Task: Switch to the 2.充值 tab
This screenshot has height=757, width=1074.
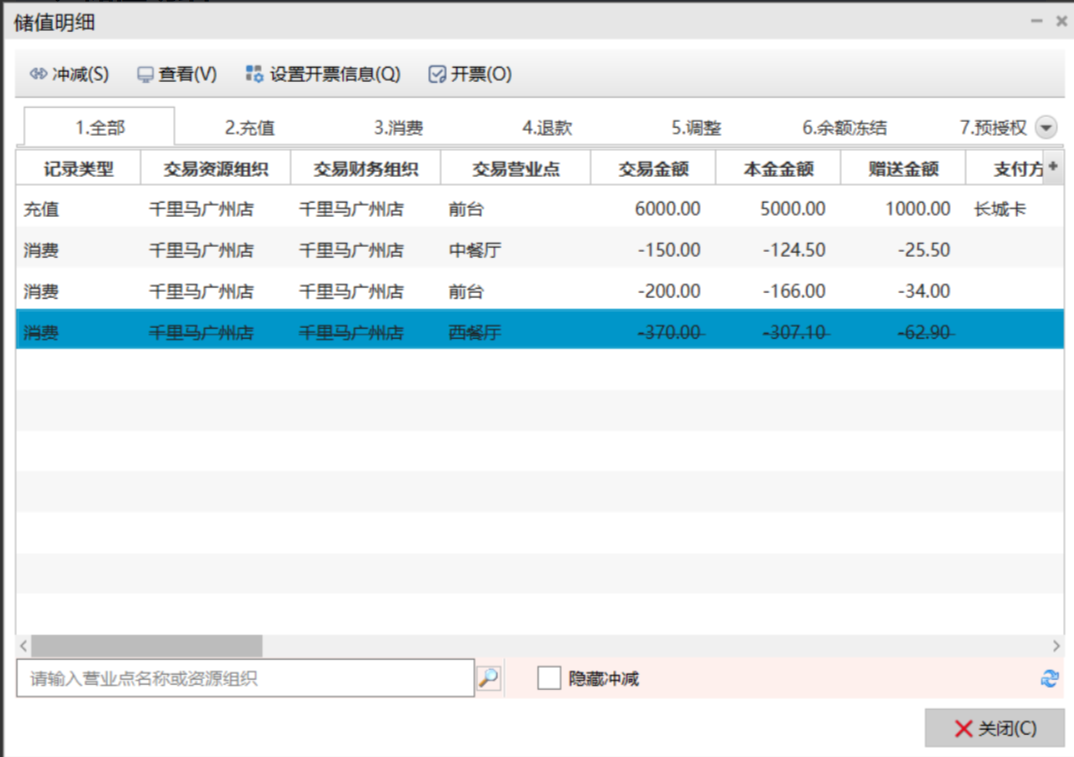Action: [249, 128]
